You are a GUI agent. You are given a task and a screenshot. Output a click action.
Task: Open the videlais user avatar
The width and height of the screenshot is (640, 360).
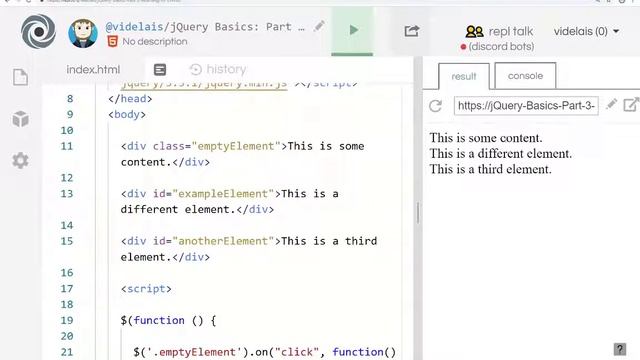83,33
